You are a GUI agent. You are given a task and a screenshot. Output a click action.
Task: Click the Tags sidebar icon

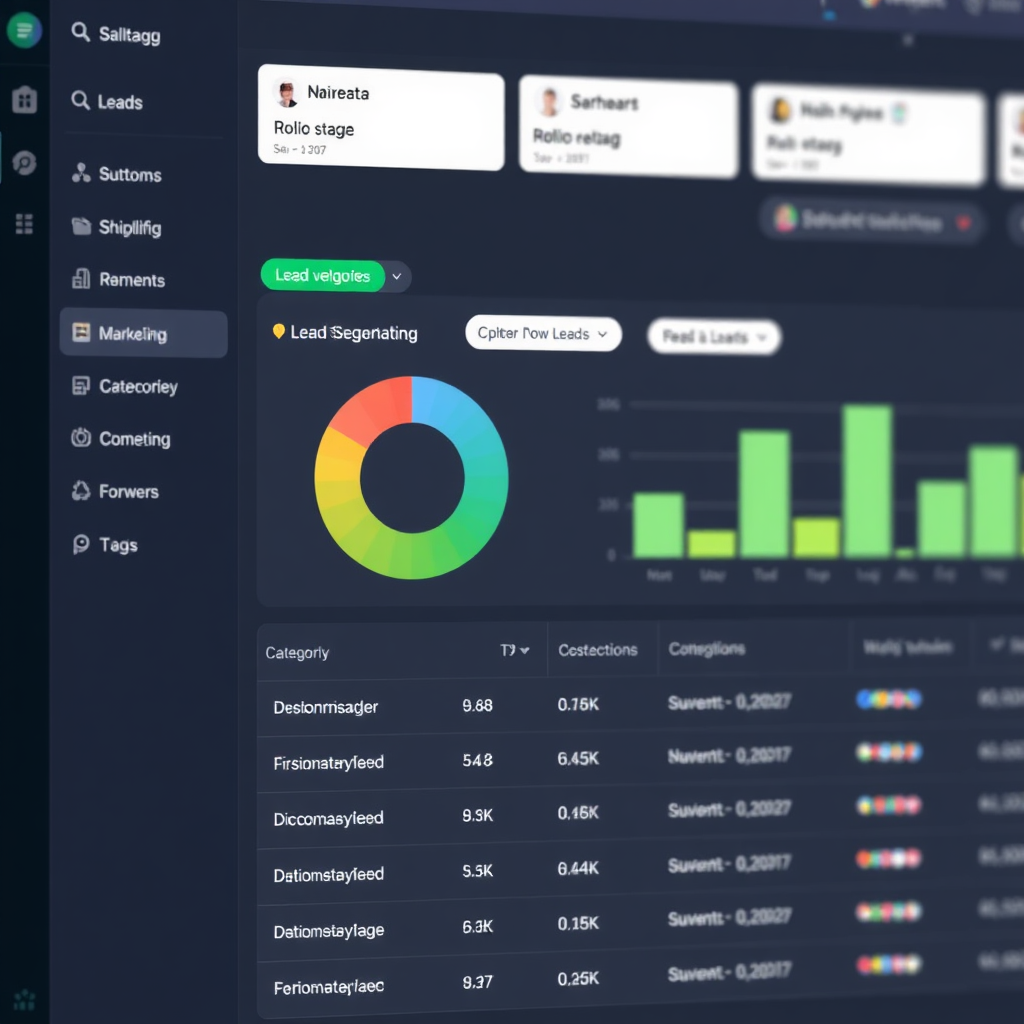point(81,544)
